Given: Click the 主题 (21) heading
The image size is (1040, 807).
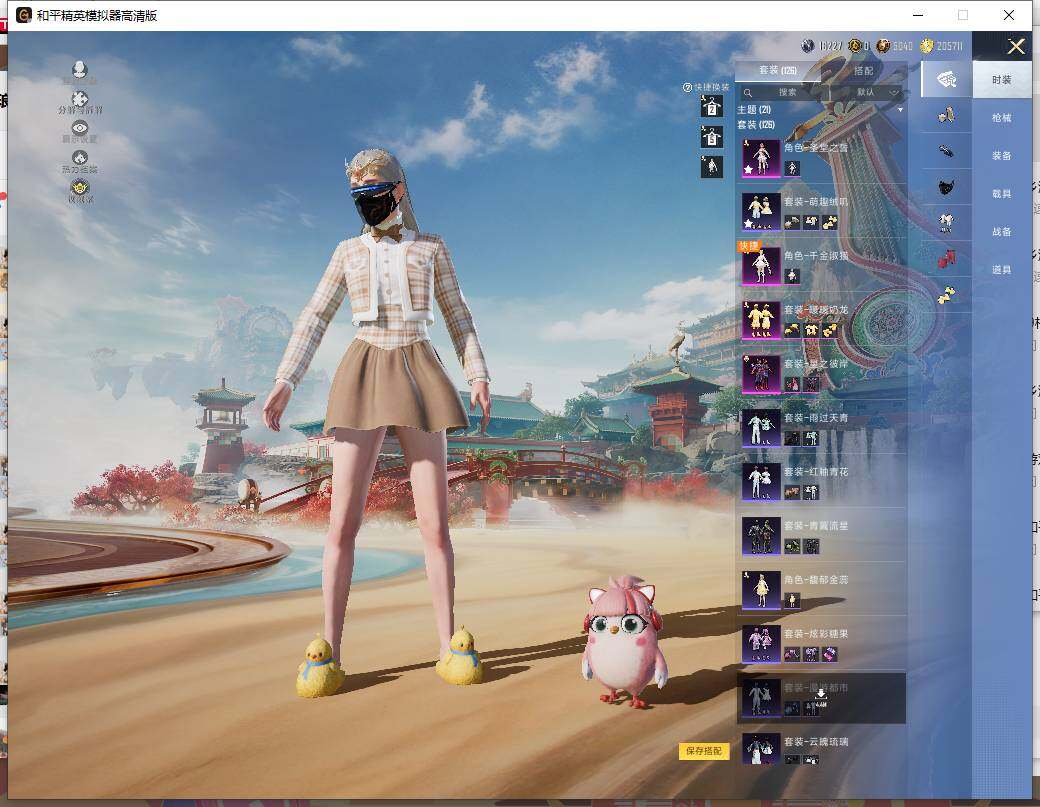Looking at the screenshot, I should [x=754, y=109].
